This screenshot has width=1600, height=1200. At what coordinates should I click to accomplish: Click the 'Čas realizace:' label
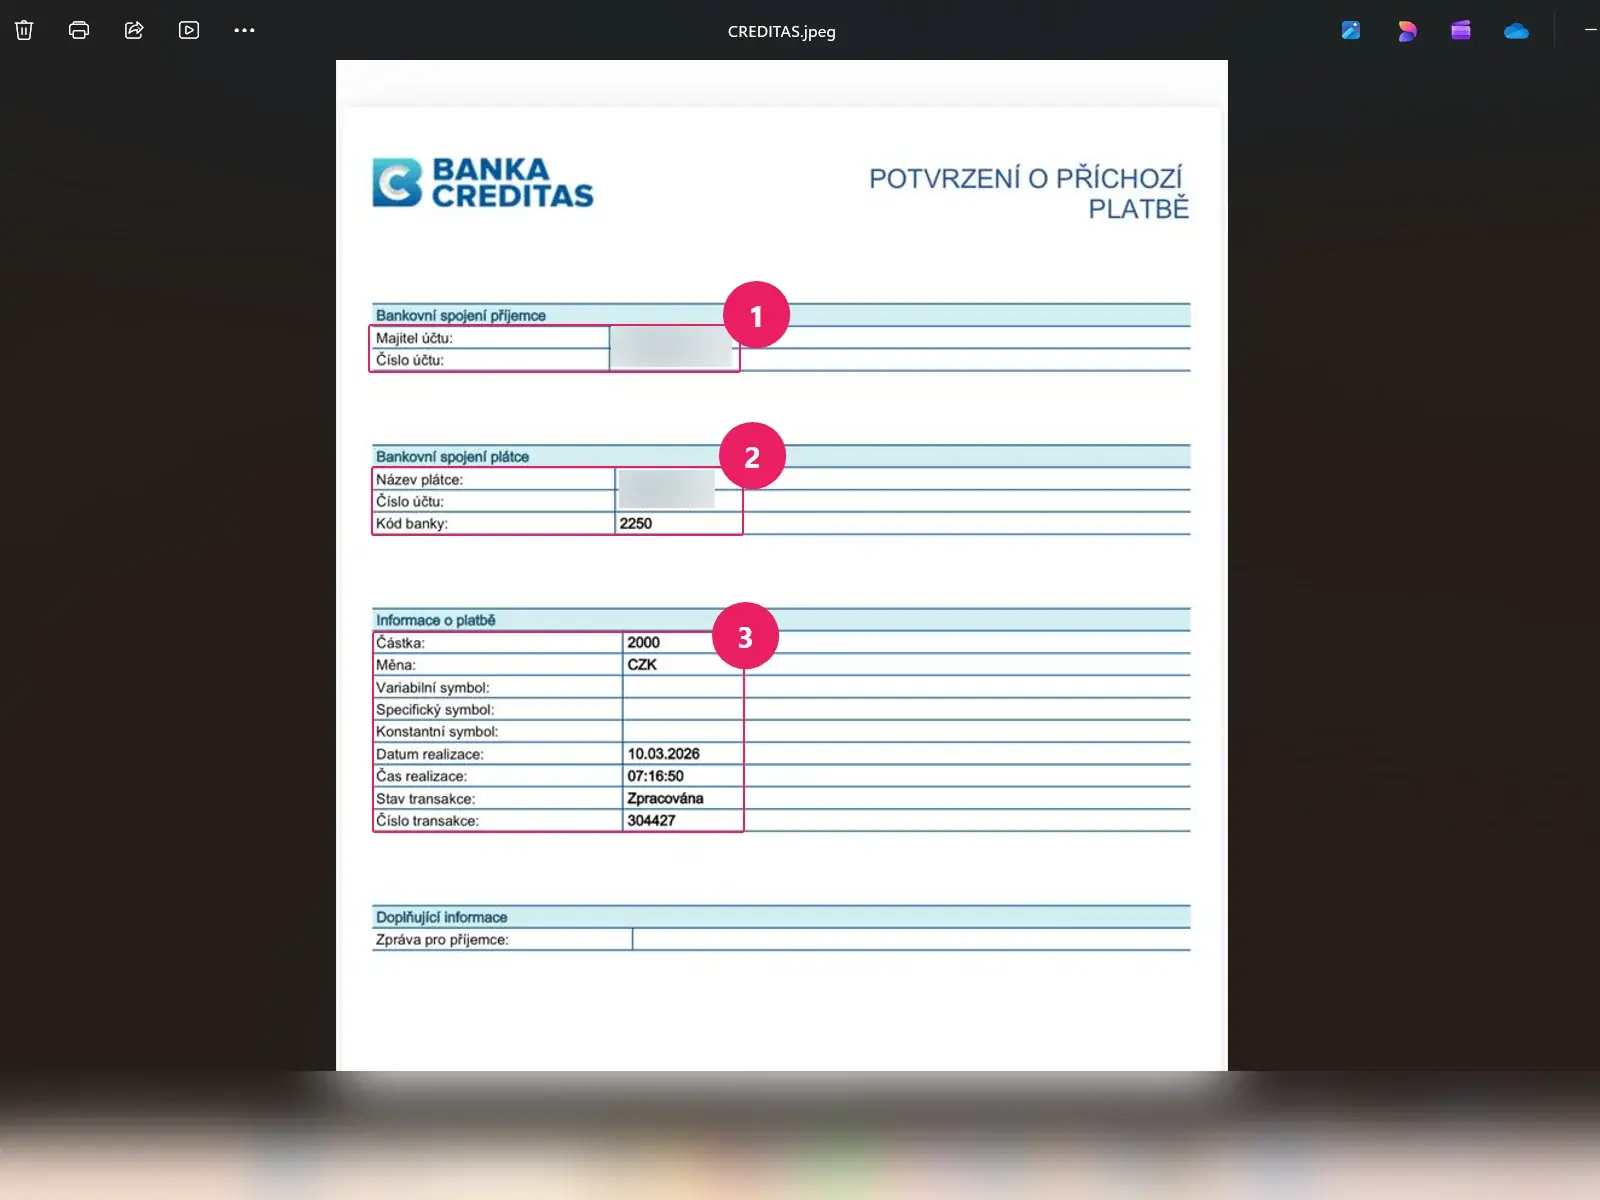tap(421, 776)
